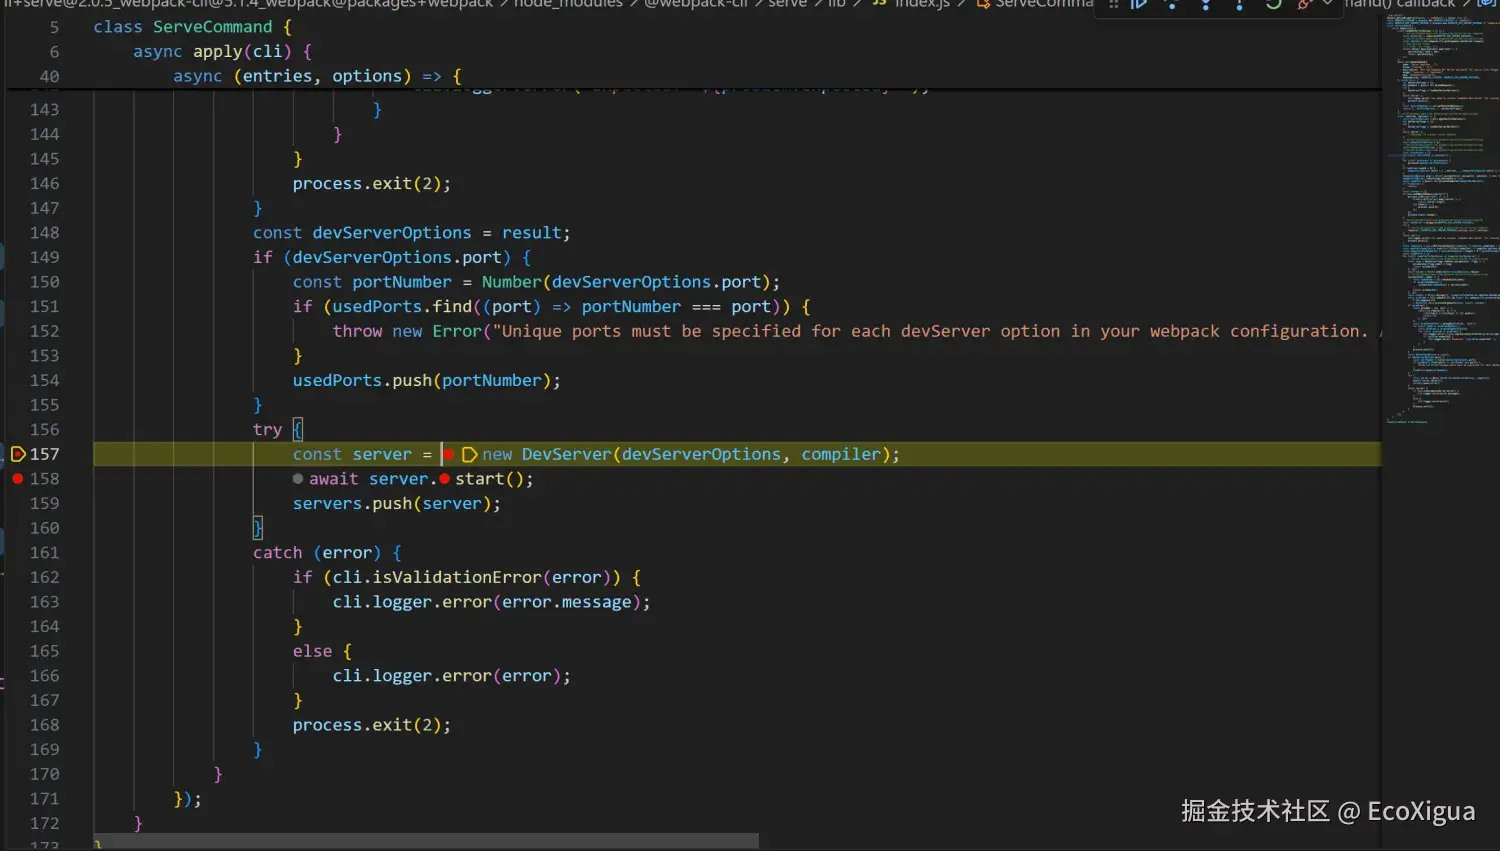Toggle the inline red breakpoint before start()

[x=444, y=479]
